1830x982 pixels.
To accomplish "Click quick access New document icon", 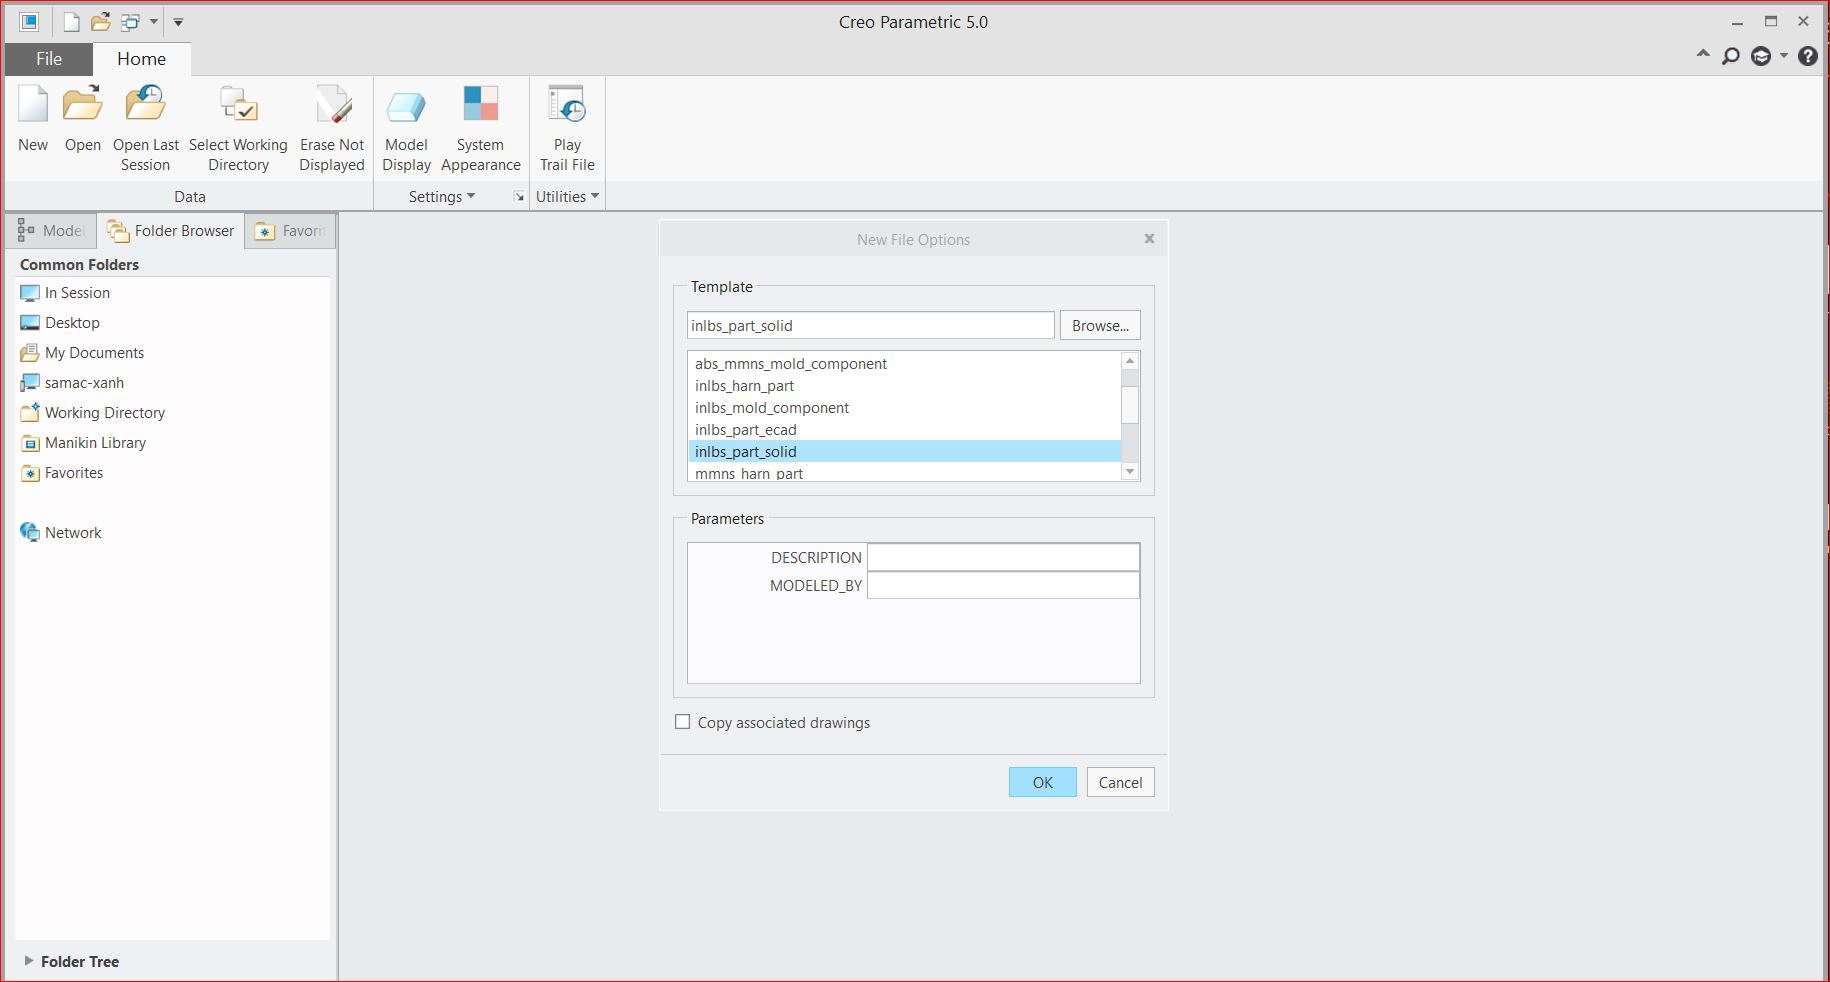I will tap(71, 21).
